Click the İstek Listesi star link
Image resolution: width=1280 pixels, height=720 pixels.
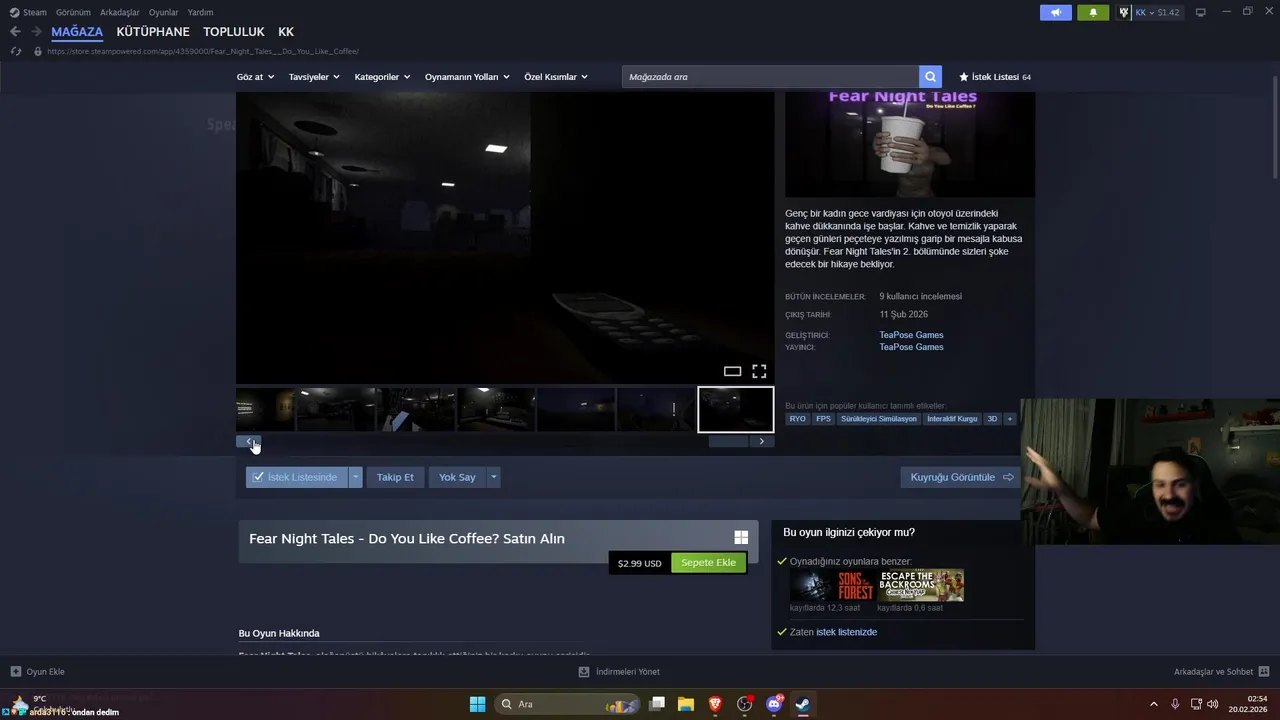pyautogui.click(x=995, y=77)
